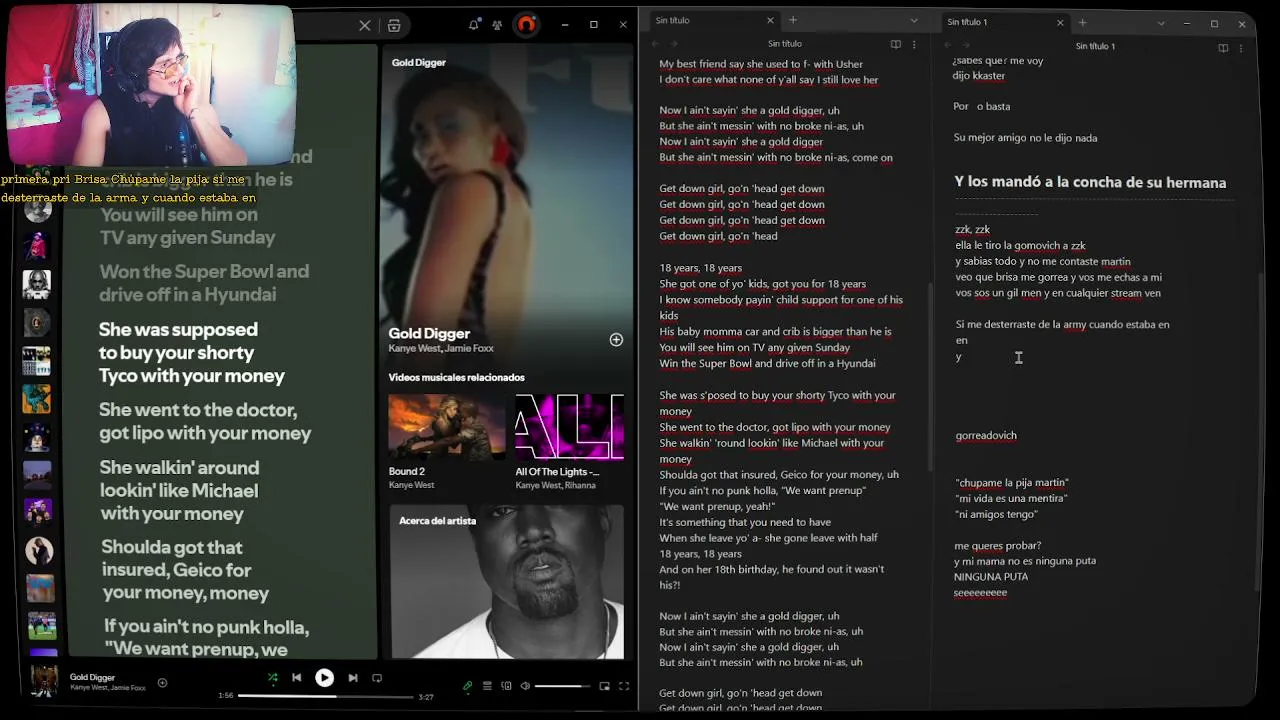Seek on the Gold Digger progress bar
The image size is (1280, 720).
[x=325, y=696]
